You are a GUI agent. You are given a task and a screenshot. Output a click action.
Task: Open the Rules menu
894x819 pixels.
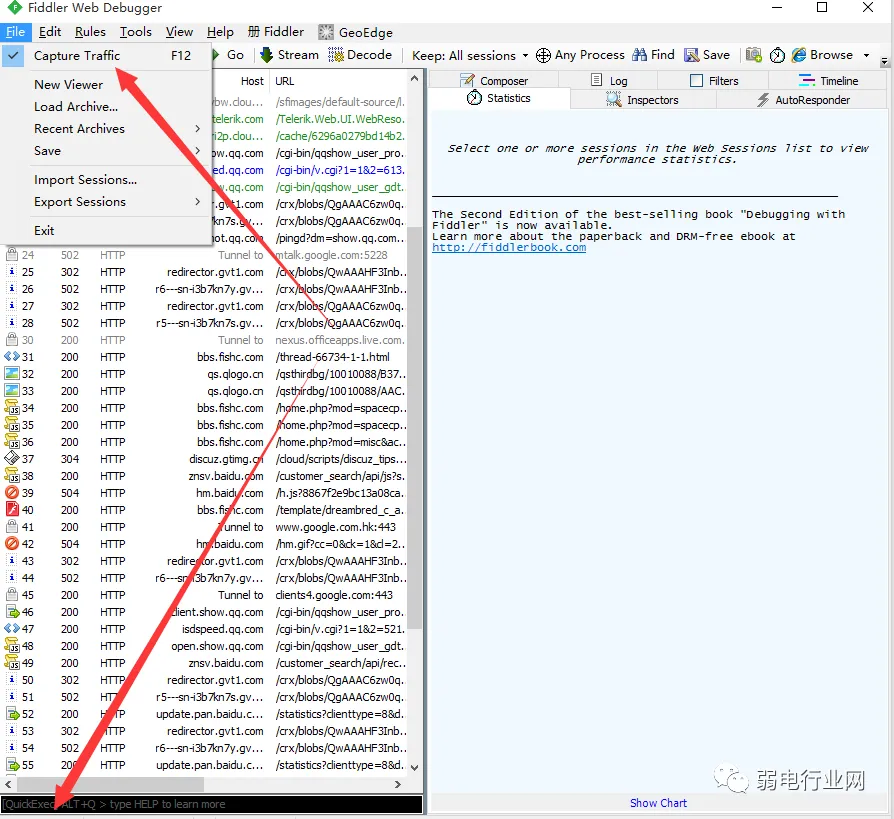point(90,32)
